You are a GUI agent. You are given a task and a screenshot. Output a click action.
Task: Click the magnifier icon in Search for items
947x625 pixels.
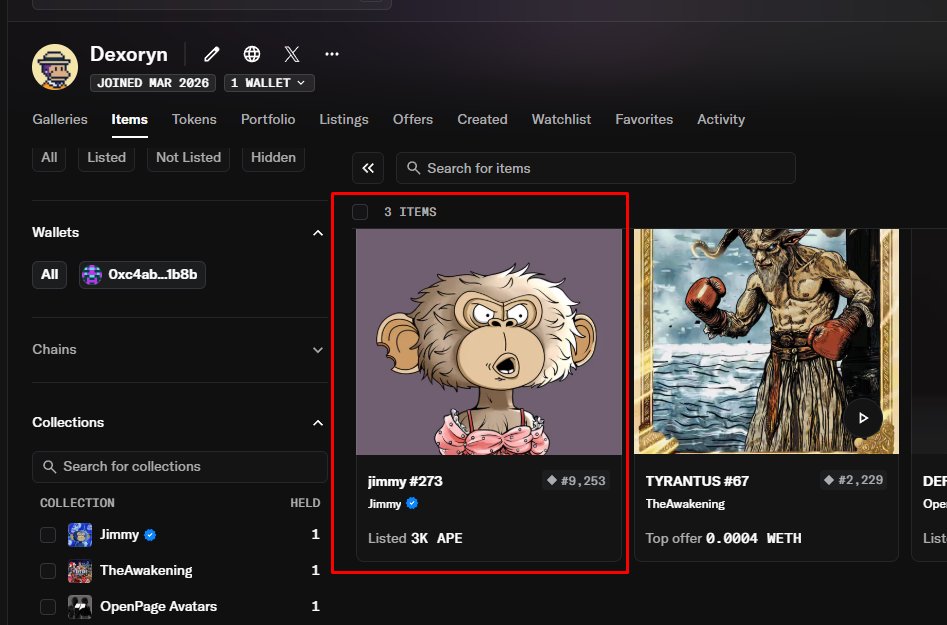tap(414, 168)
